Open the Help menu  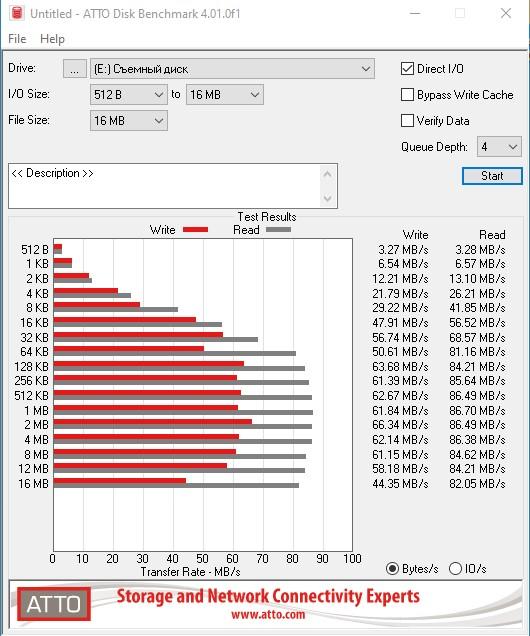click(52, 39)
